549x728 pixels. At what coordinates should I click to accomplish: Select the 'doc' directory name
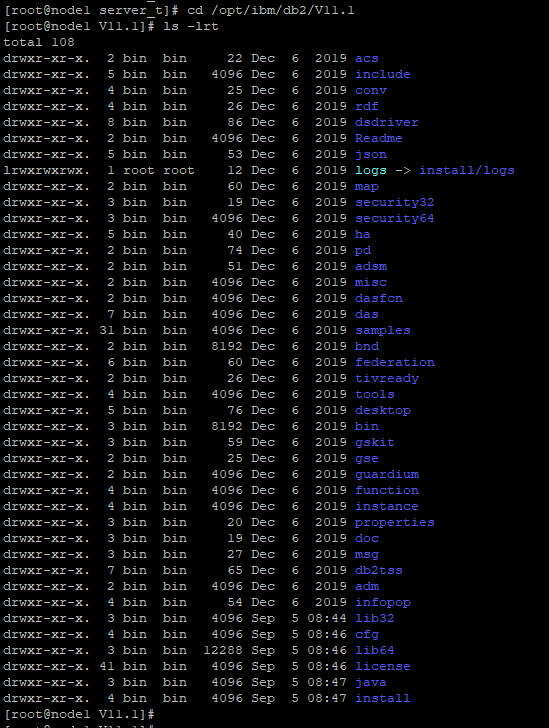point(366,539)
